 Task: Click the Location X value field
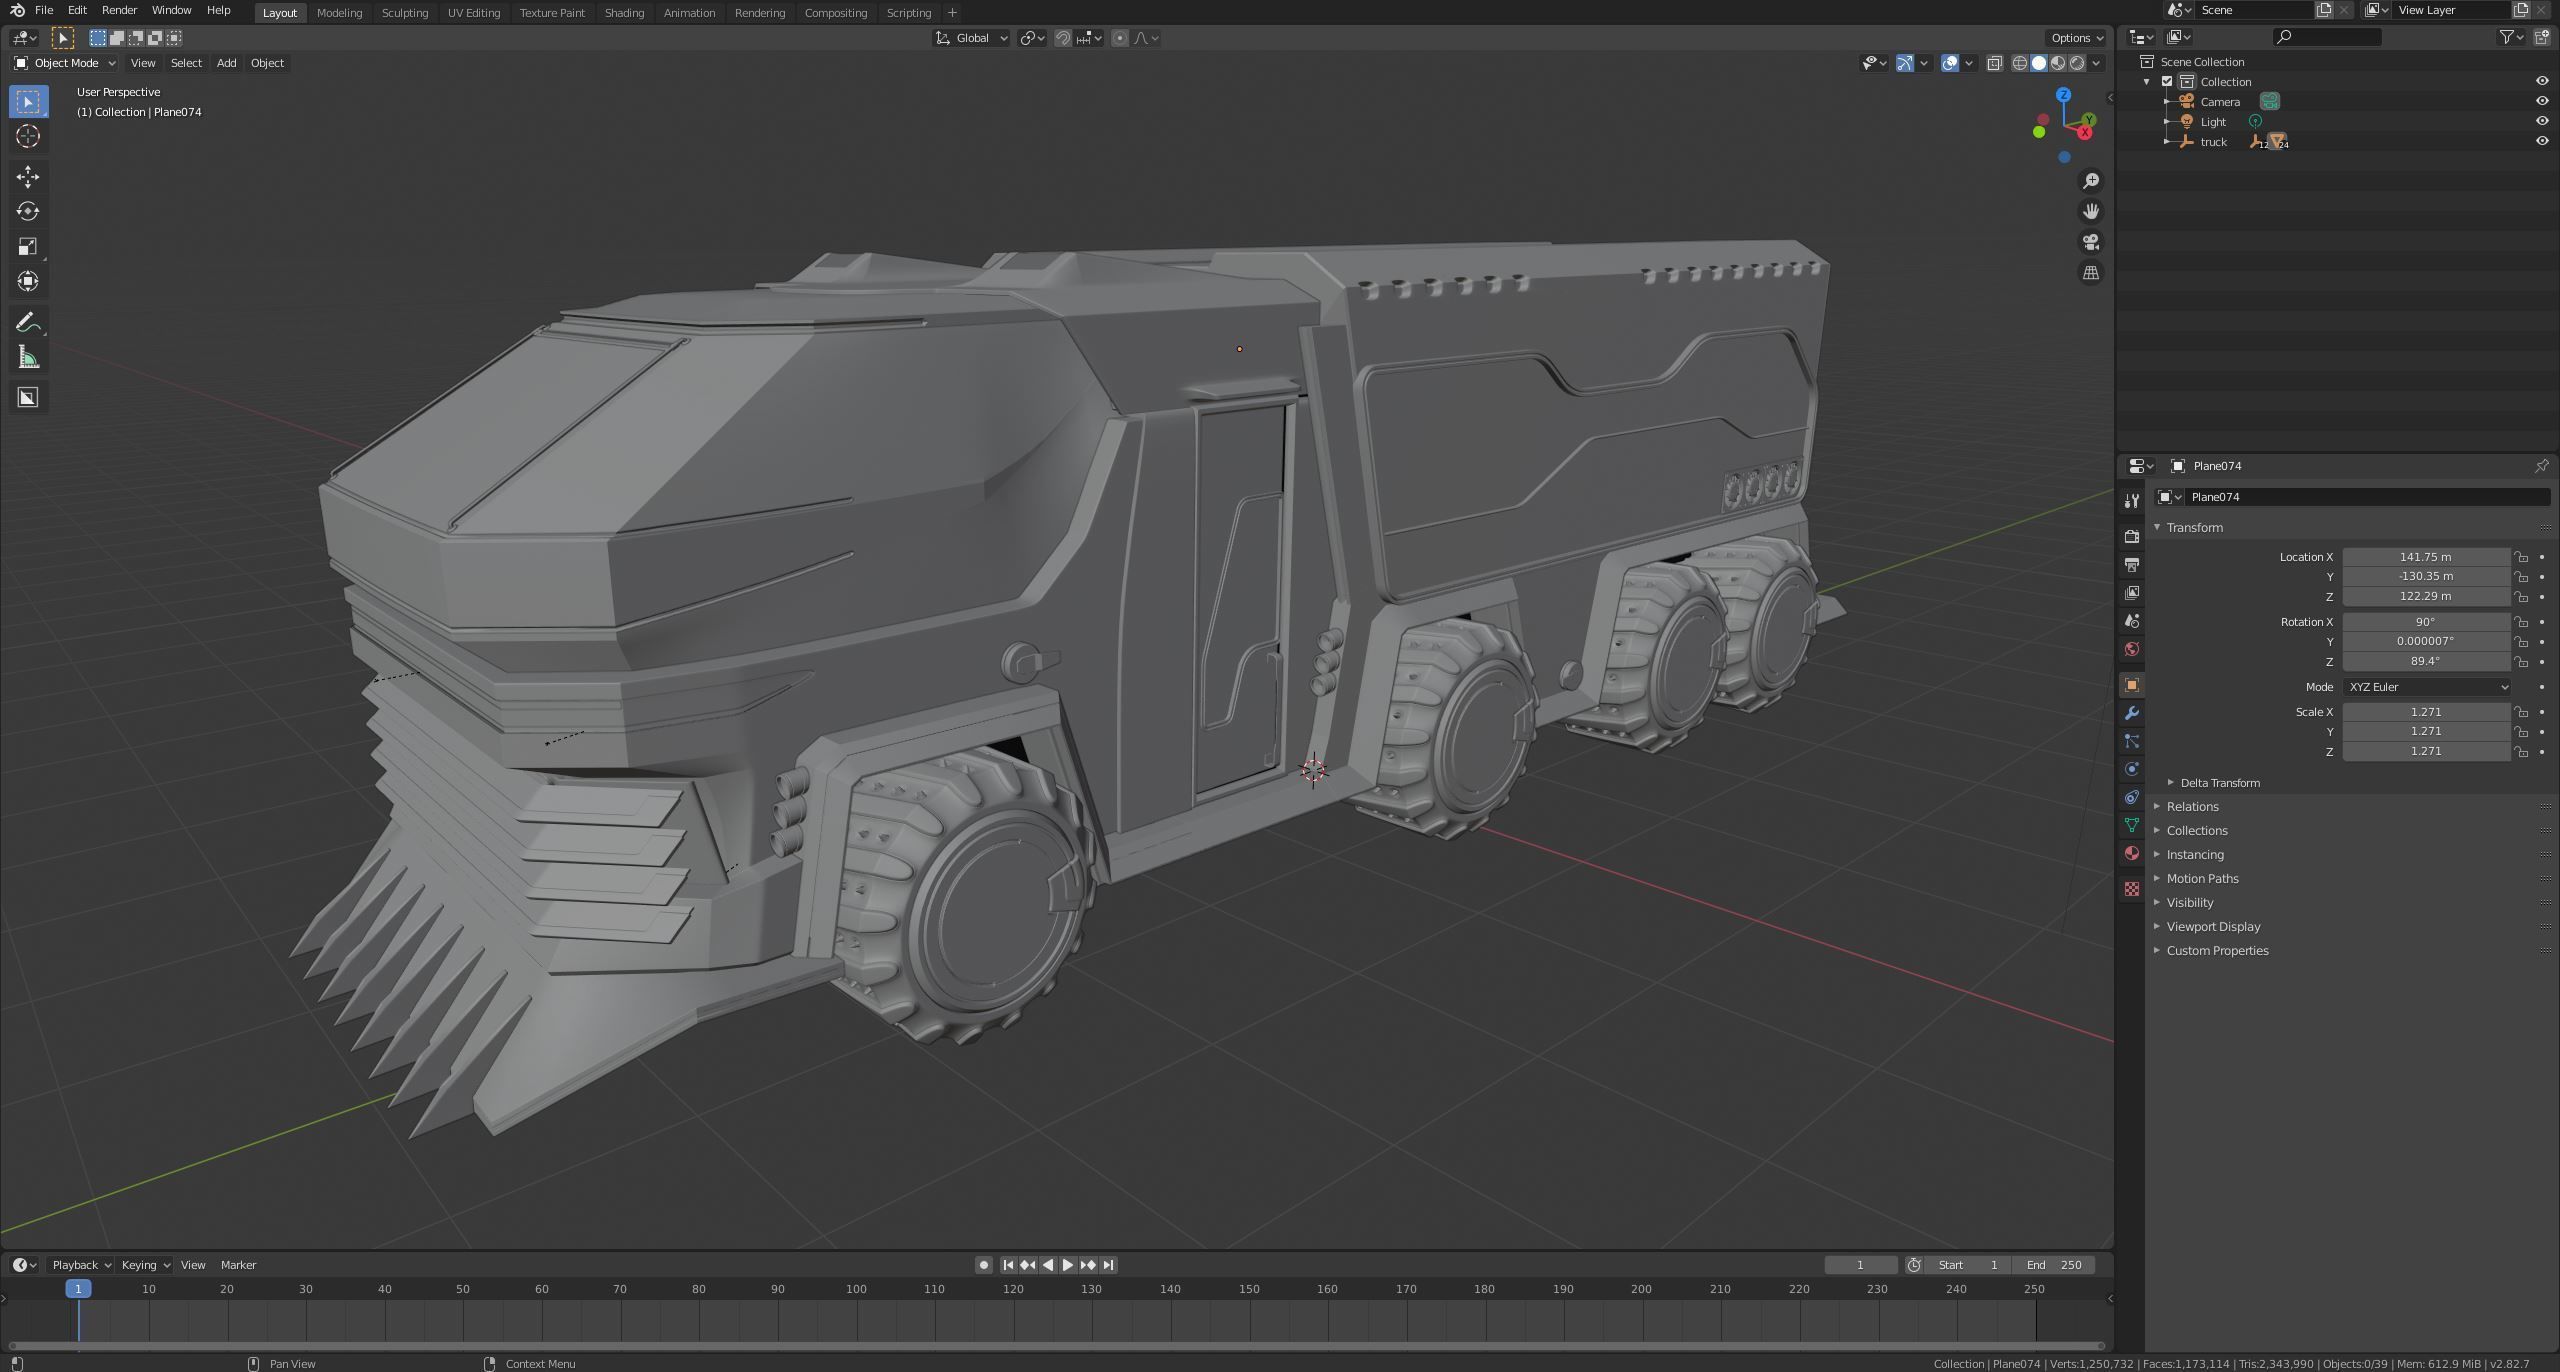(2425, 557)
